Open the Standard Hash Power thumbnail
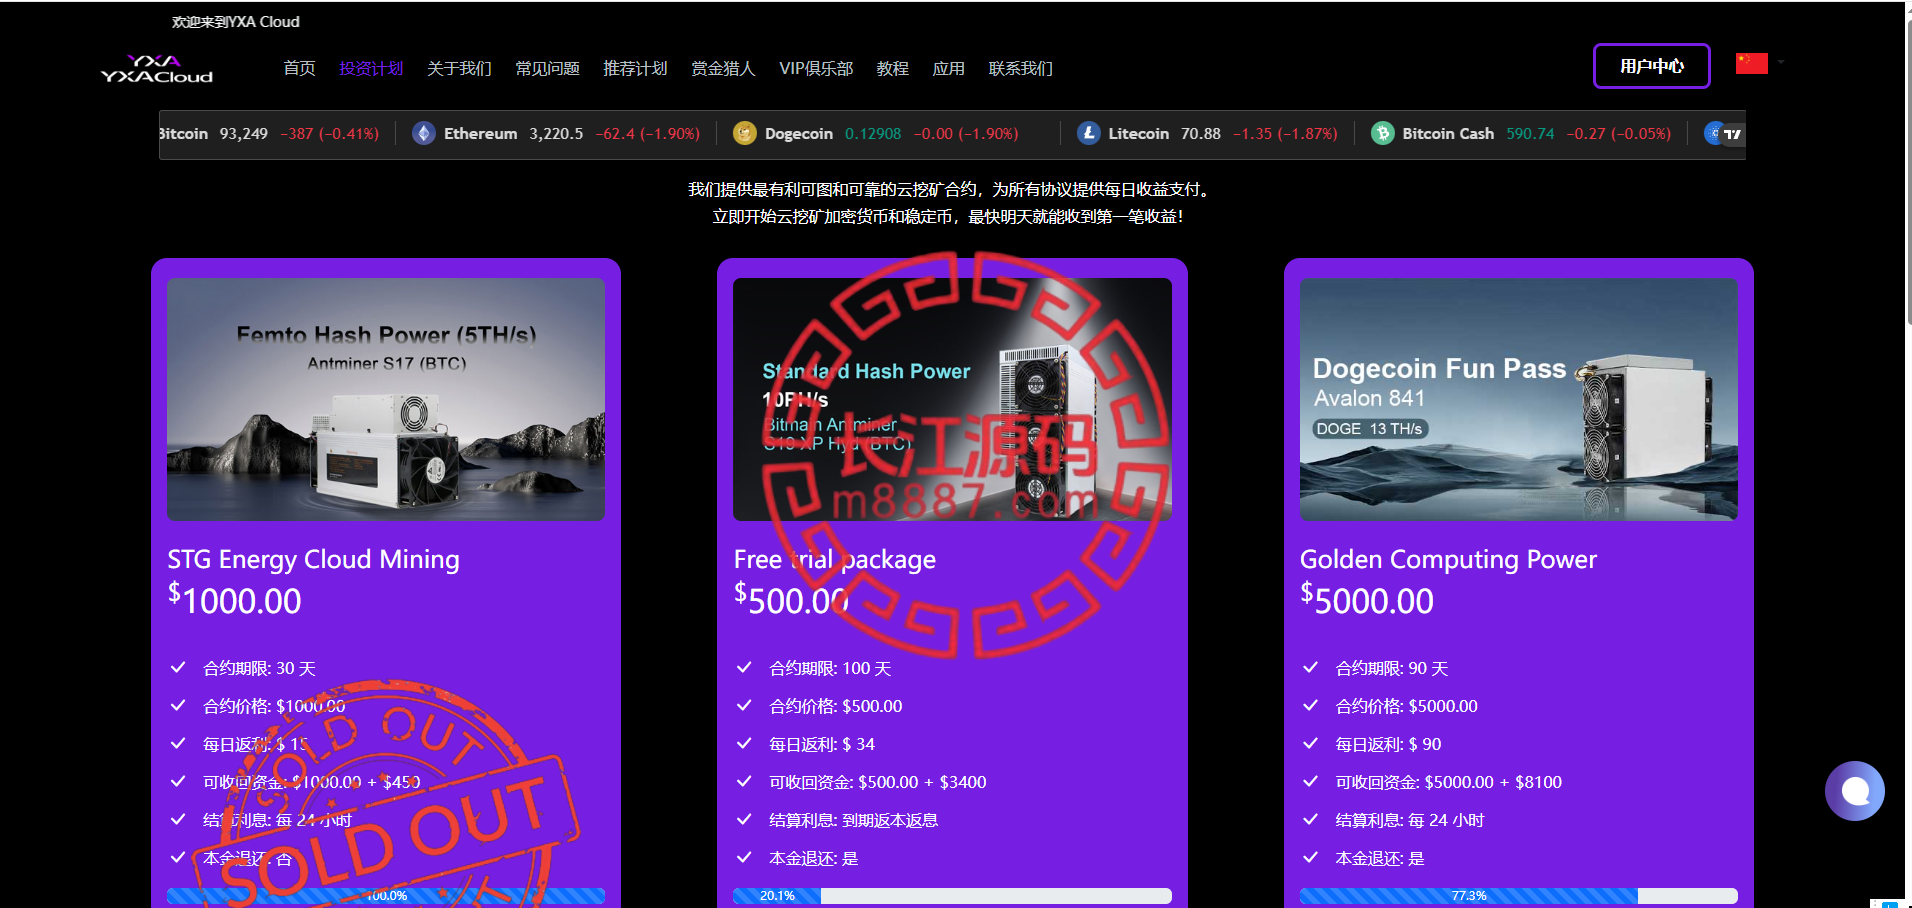1912x908 pixels. tap(952, 399)
